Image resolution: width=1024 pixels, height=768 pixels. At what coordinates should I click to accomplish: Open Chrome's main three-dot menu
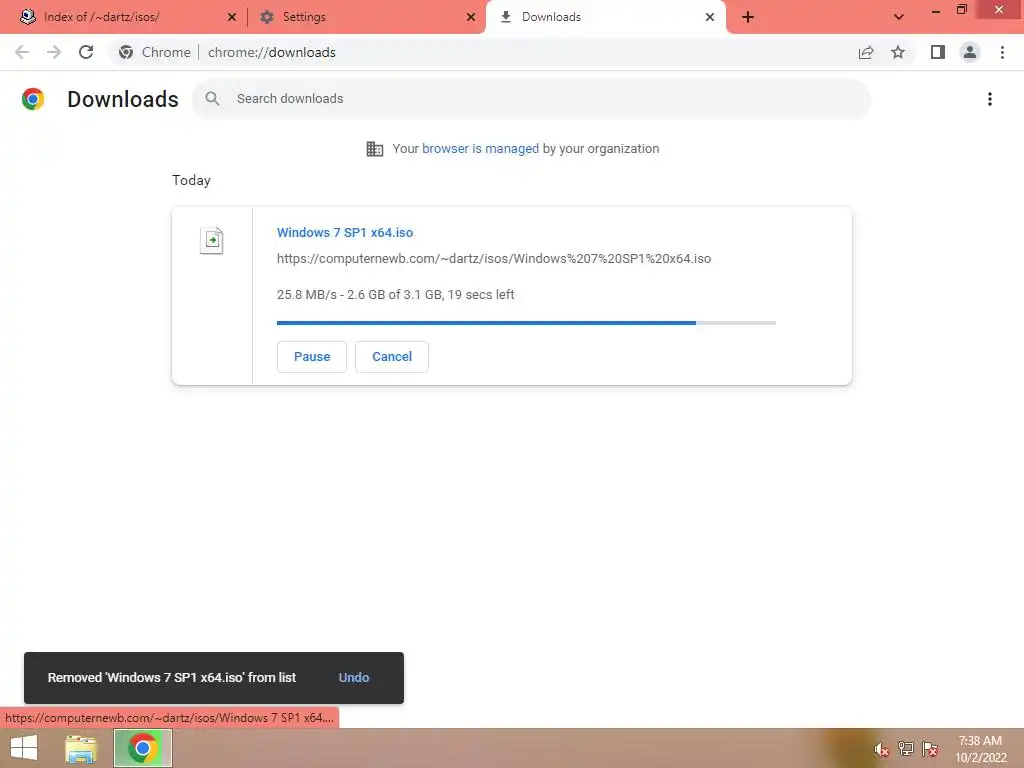pyautogui.click(x=1002, y=52)
